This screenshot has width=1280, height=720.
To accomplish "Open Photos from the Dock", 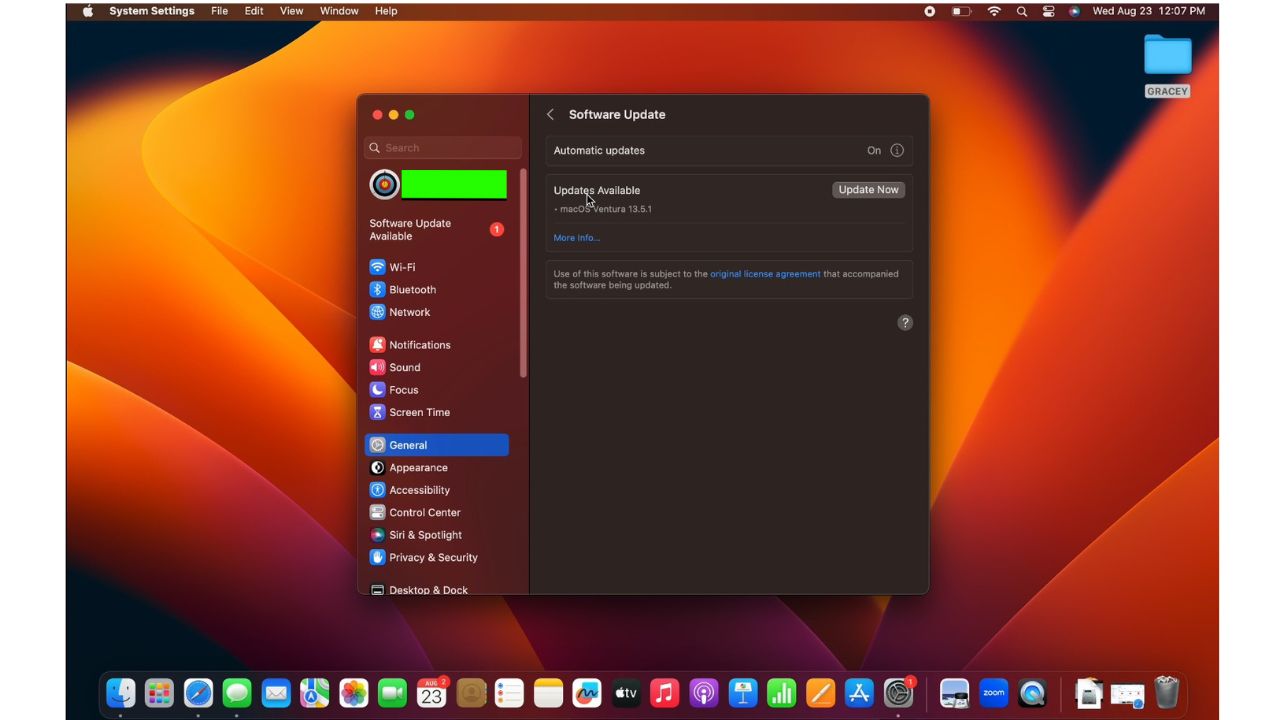I will point(354,692).
